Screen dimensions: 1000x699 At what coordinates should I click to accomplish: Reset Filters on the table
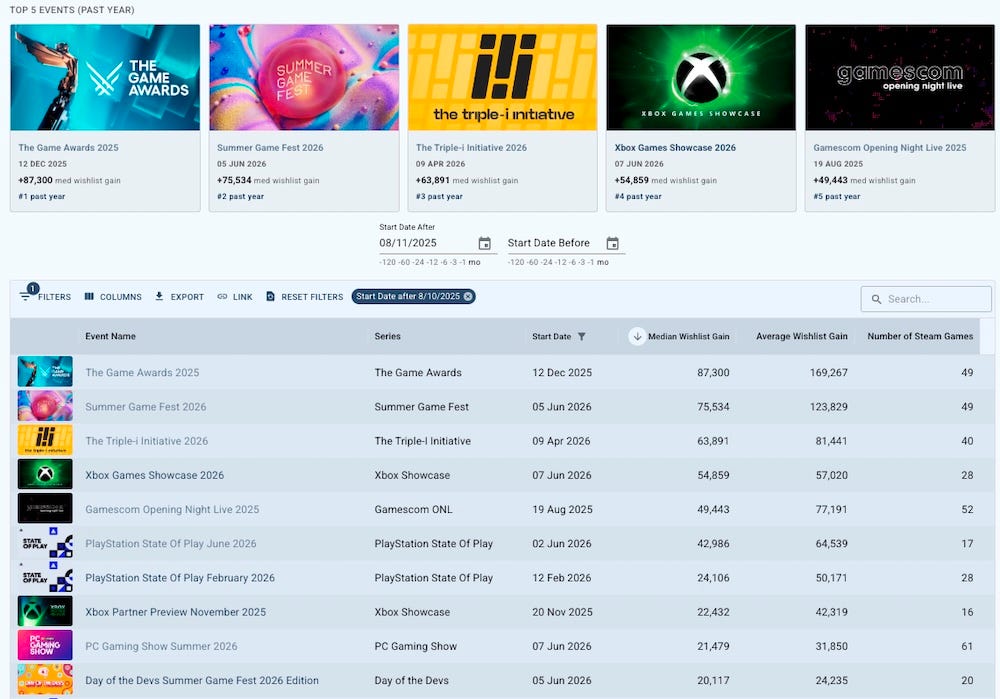[x=304, y=297]
